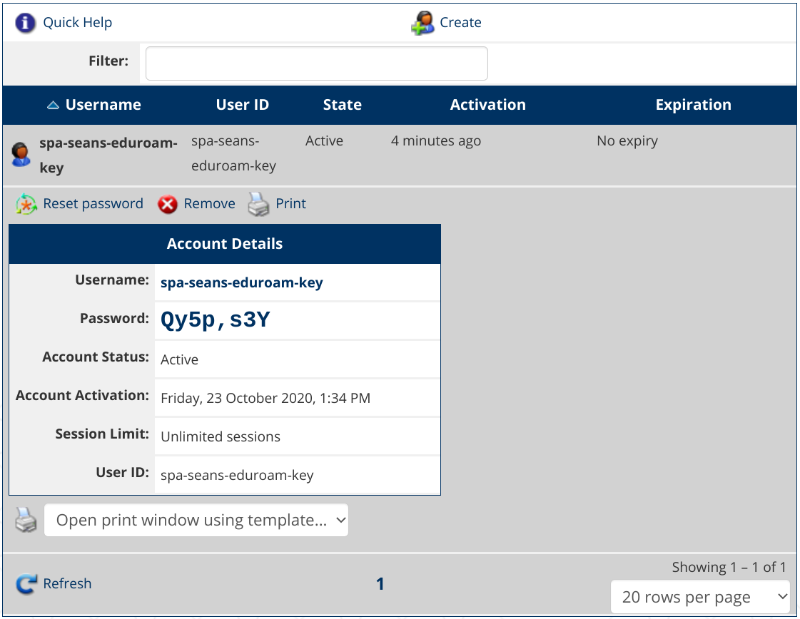Click the printer icon beside Print
The width and height of the screenshot is (800, 619).
(x=259, y=204)
